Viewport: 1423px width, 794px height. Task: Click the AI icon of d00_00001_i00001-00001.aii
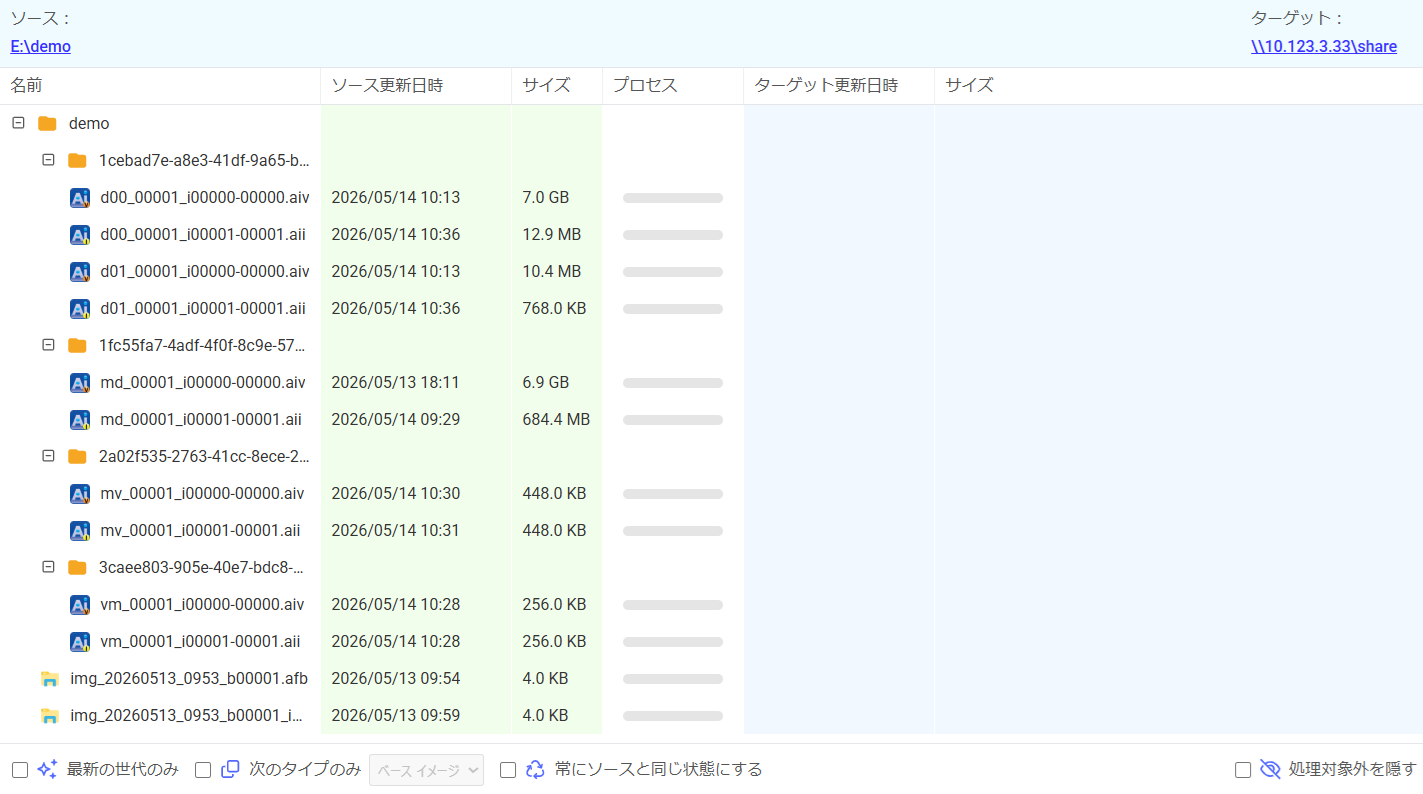80,235
